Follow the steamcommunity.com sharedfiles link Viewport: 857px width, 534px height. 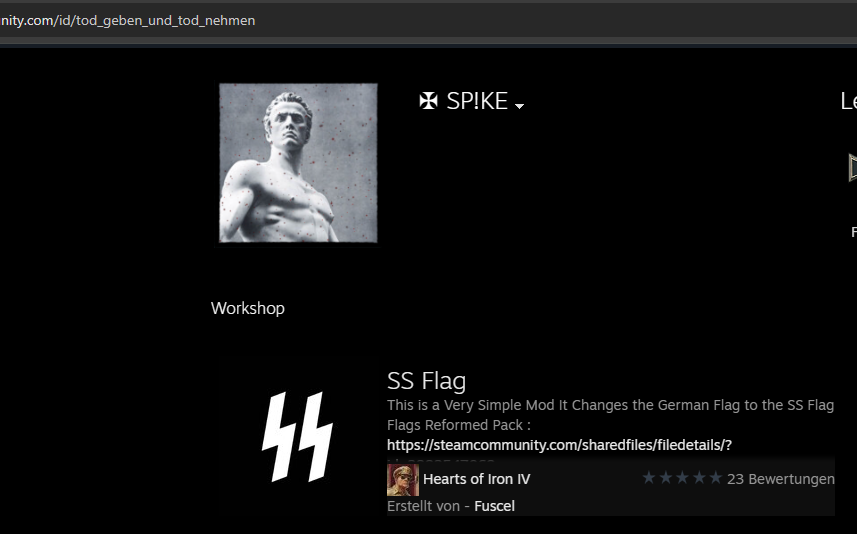pyautogui.click(x=559, y=445)
